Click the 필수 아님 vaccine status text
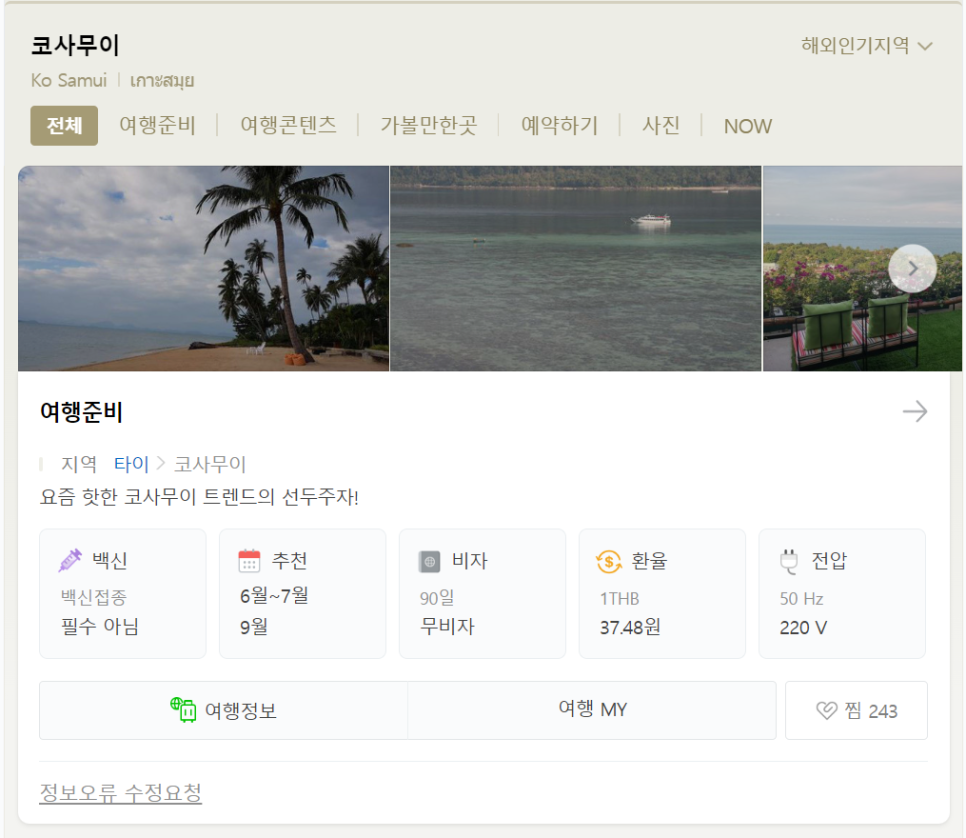Screen dimensions: 966x838 (100, 627)
